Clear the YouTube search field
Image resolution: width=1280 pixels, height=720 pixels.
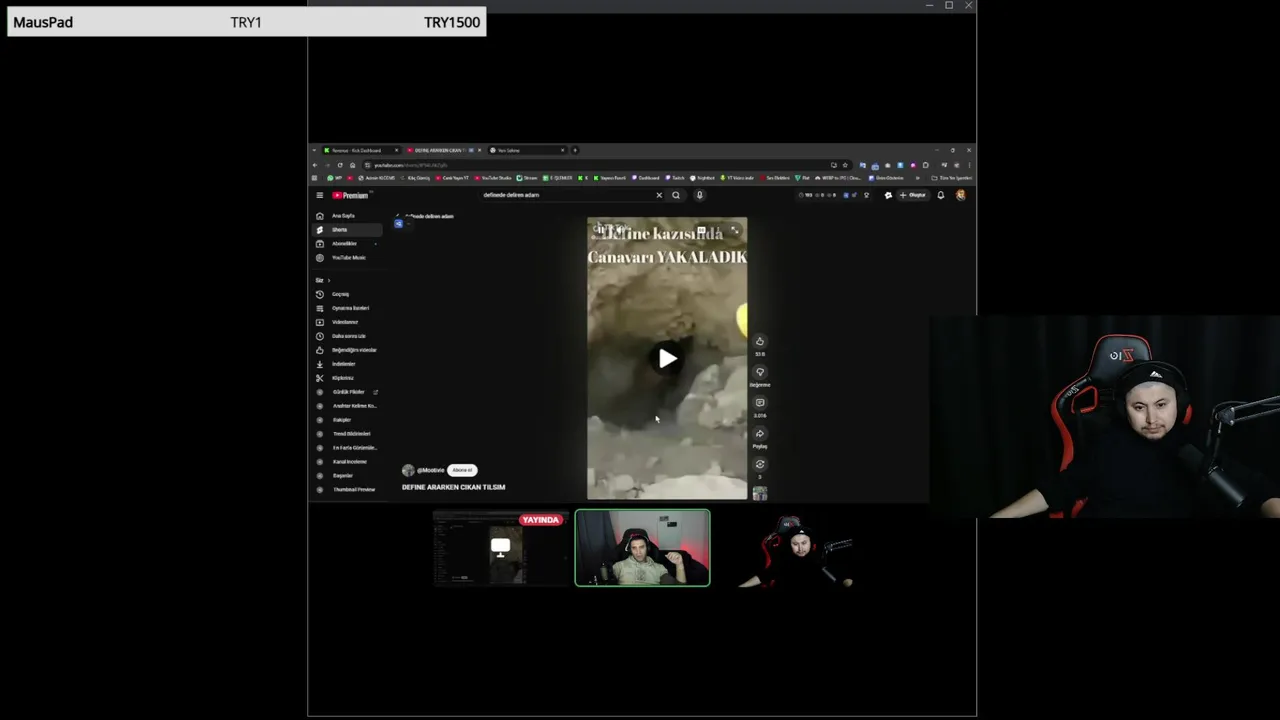pyautogui.click(x=659, y=195)
